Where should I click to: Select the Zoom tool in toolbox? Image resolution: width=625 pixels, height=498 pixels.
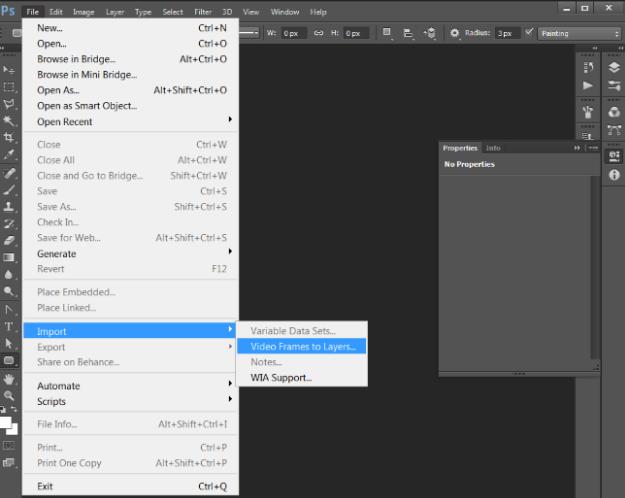click(x=8, y=396)
